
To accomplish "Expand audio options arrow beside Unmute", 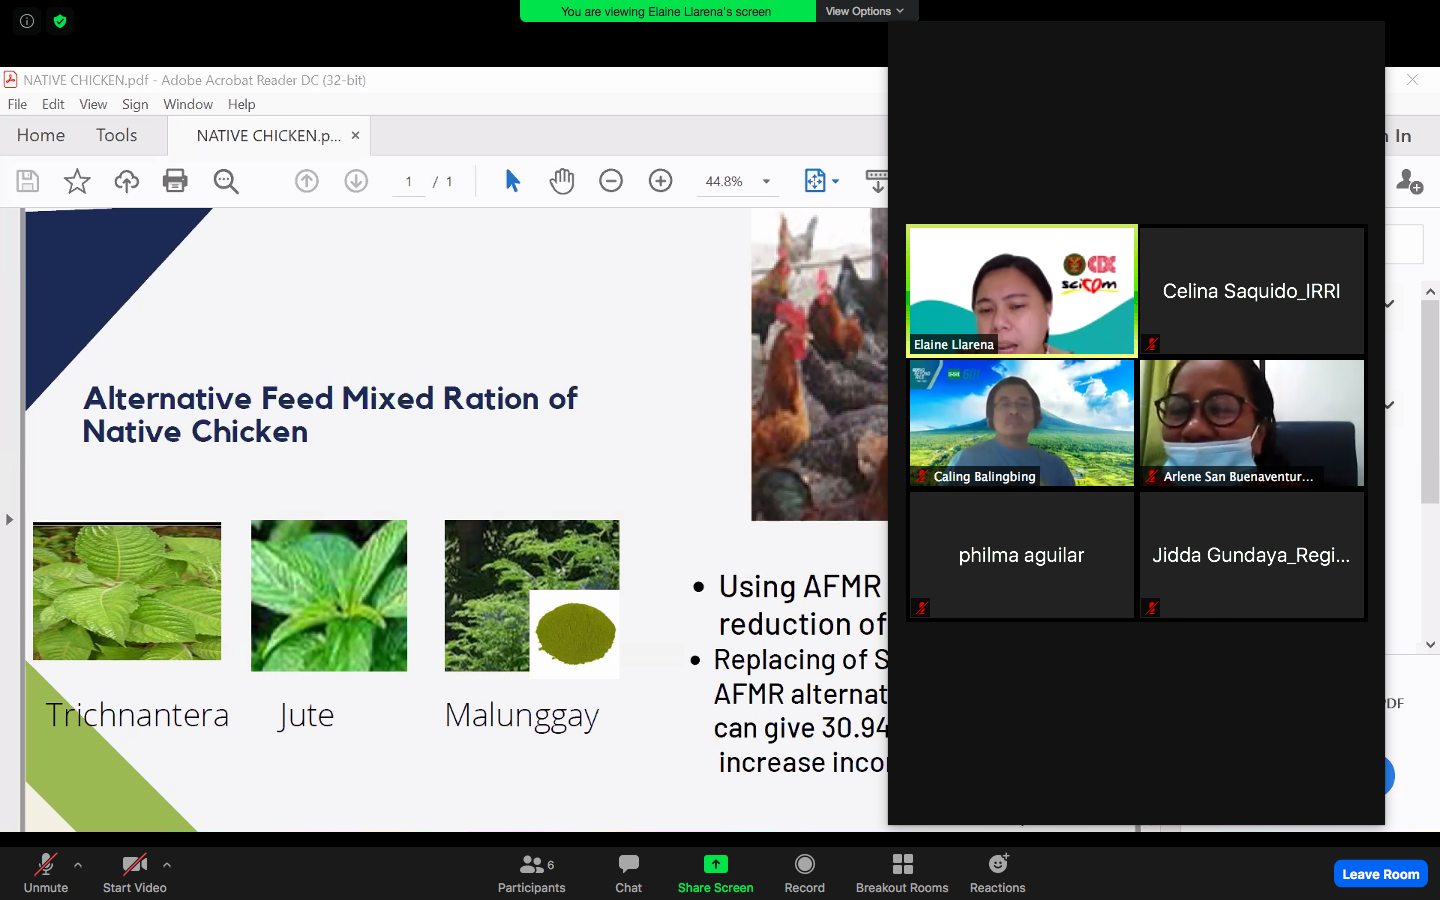I will tap(78, 865).
